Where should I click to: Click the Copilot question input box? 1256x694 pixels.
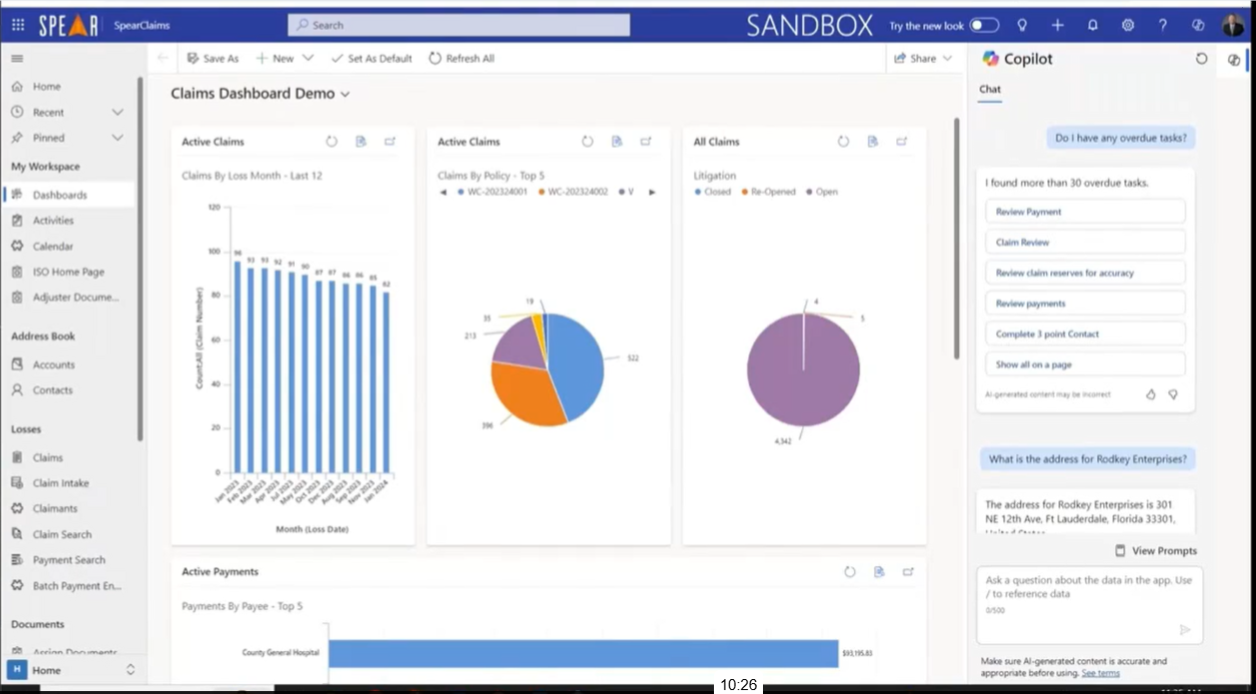tap(1088, 594)
